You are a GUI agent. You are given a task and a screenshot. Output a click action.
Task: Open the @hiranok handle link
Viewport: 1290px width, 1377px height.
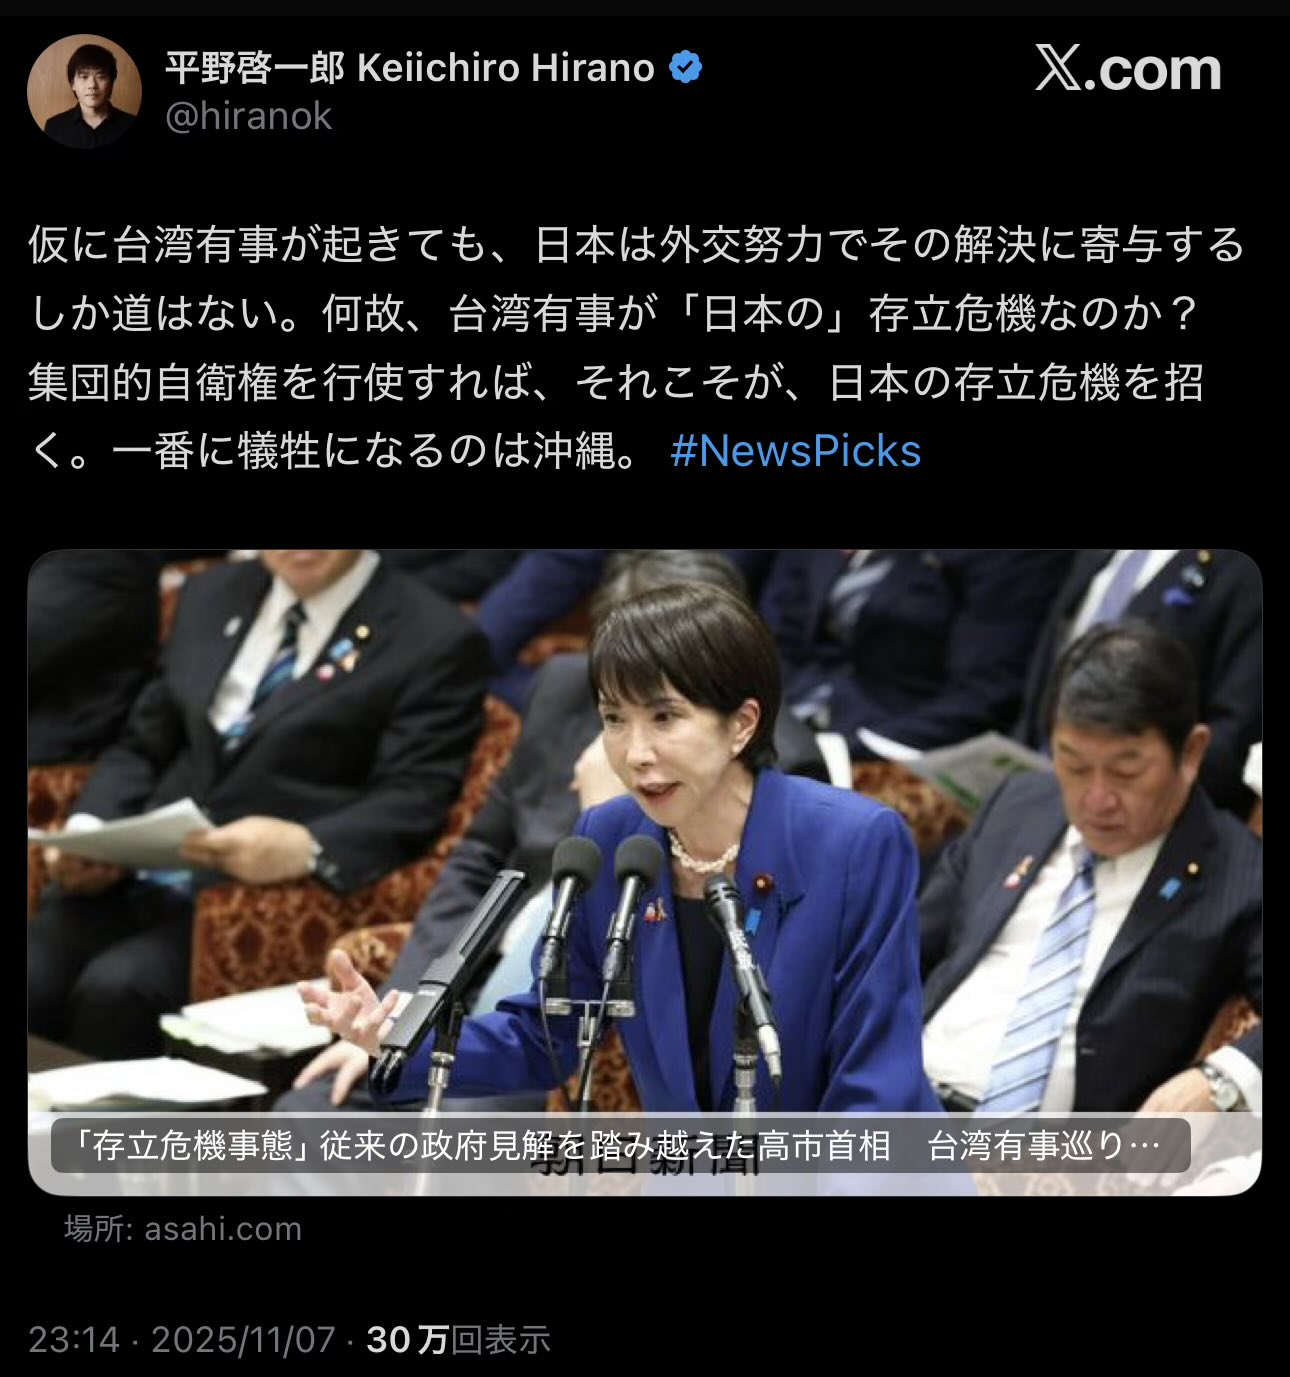point(248,117)
